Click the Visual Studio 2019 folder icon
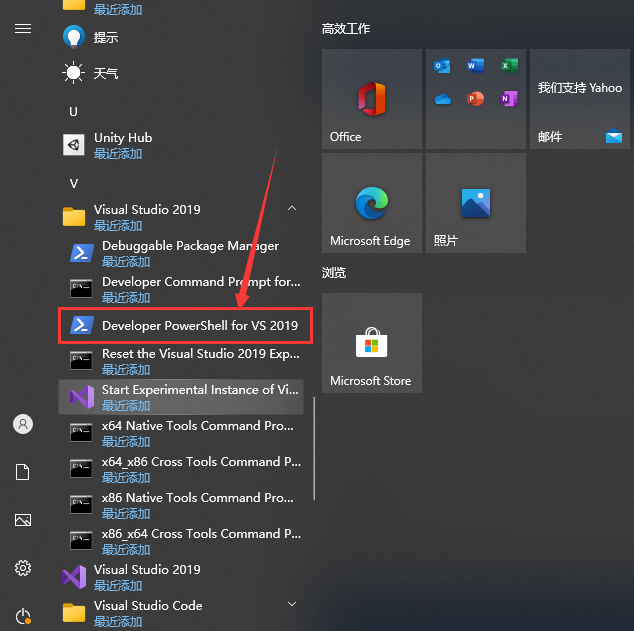Viewport: 634px width, 631px height. coord(74,217)
